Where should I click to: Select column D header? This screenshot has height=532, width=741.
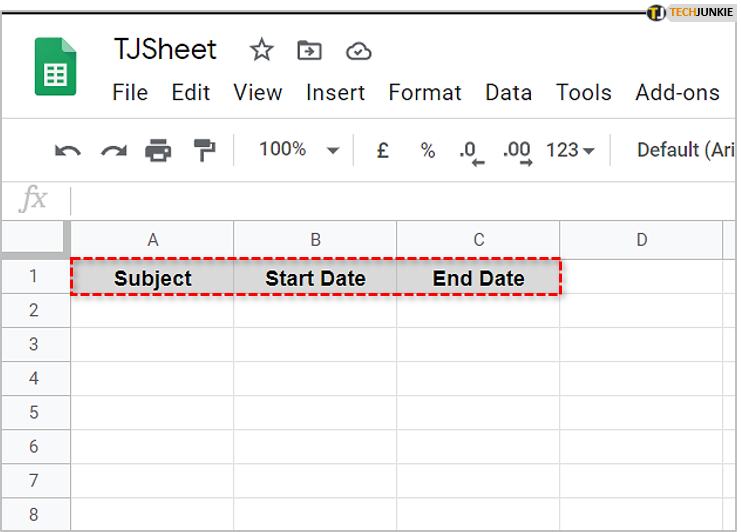(641, 240)
